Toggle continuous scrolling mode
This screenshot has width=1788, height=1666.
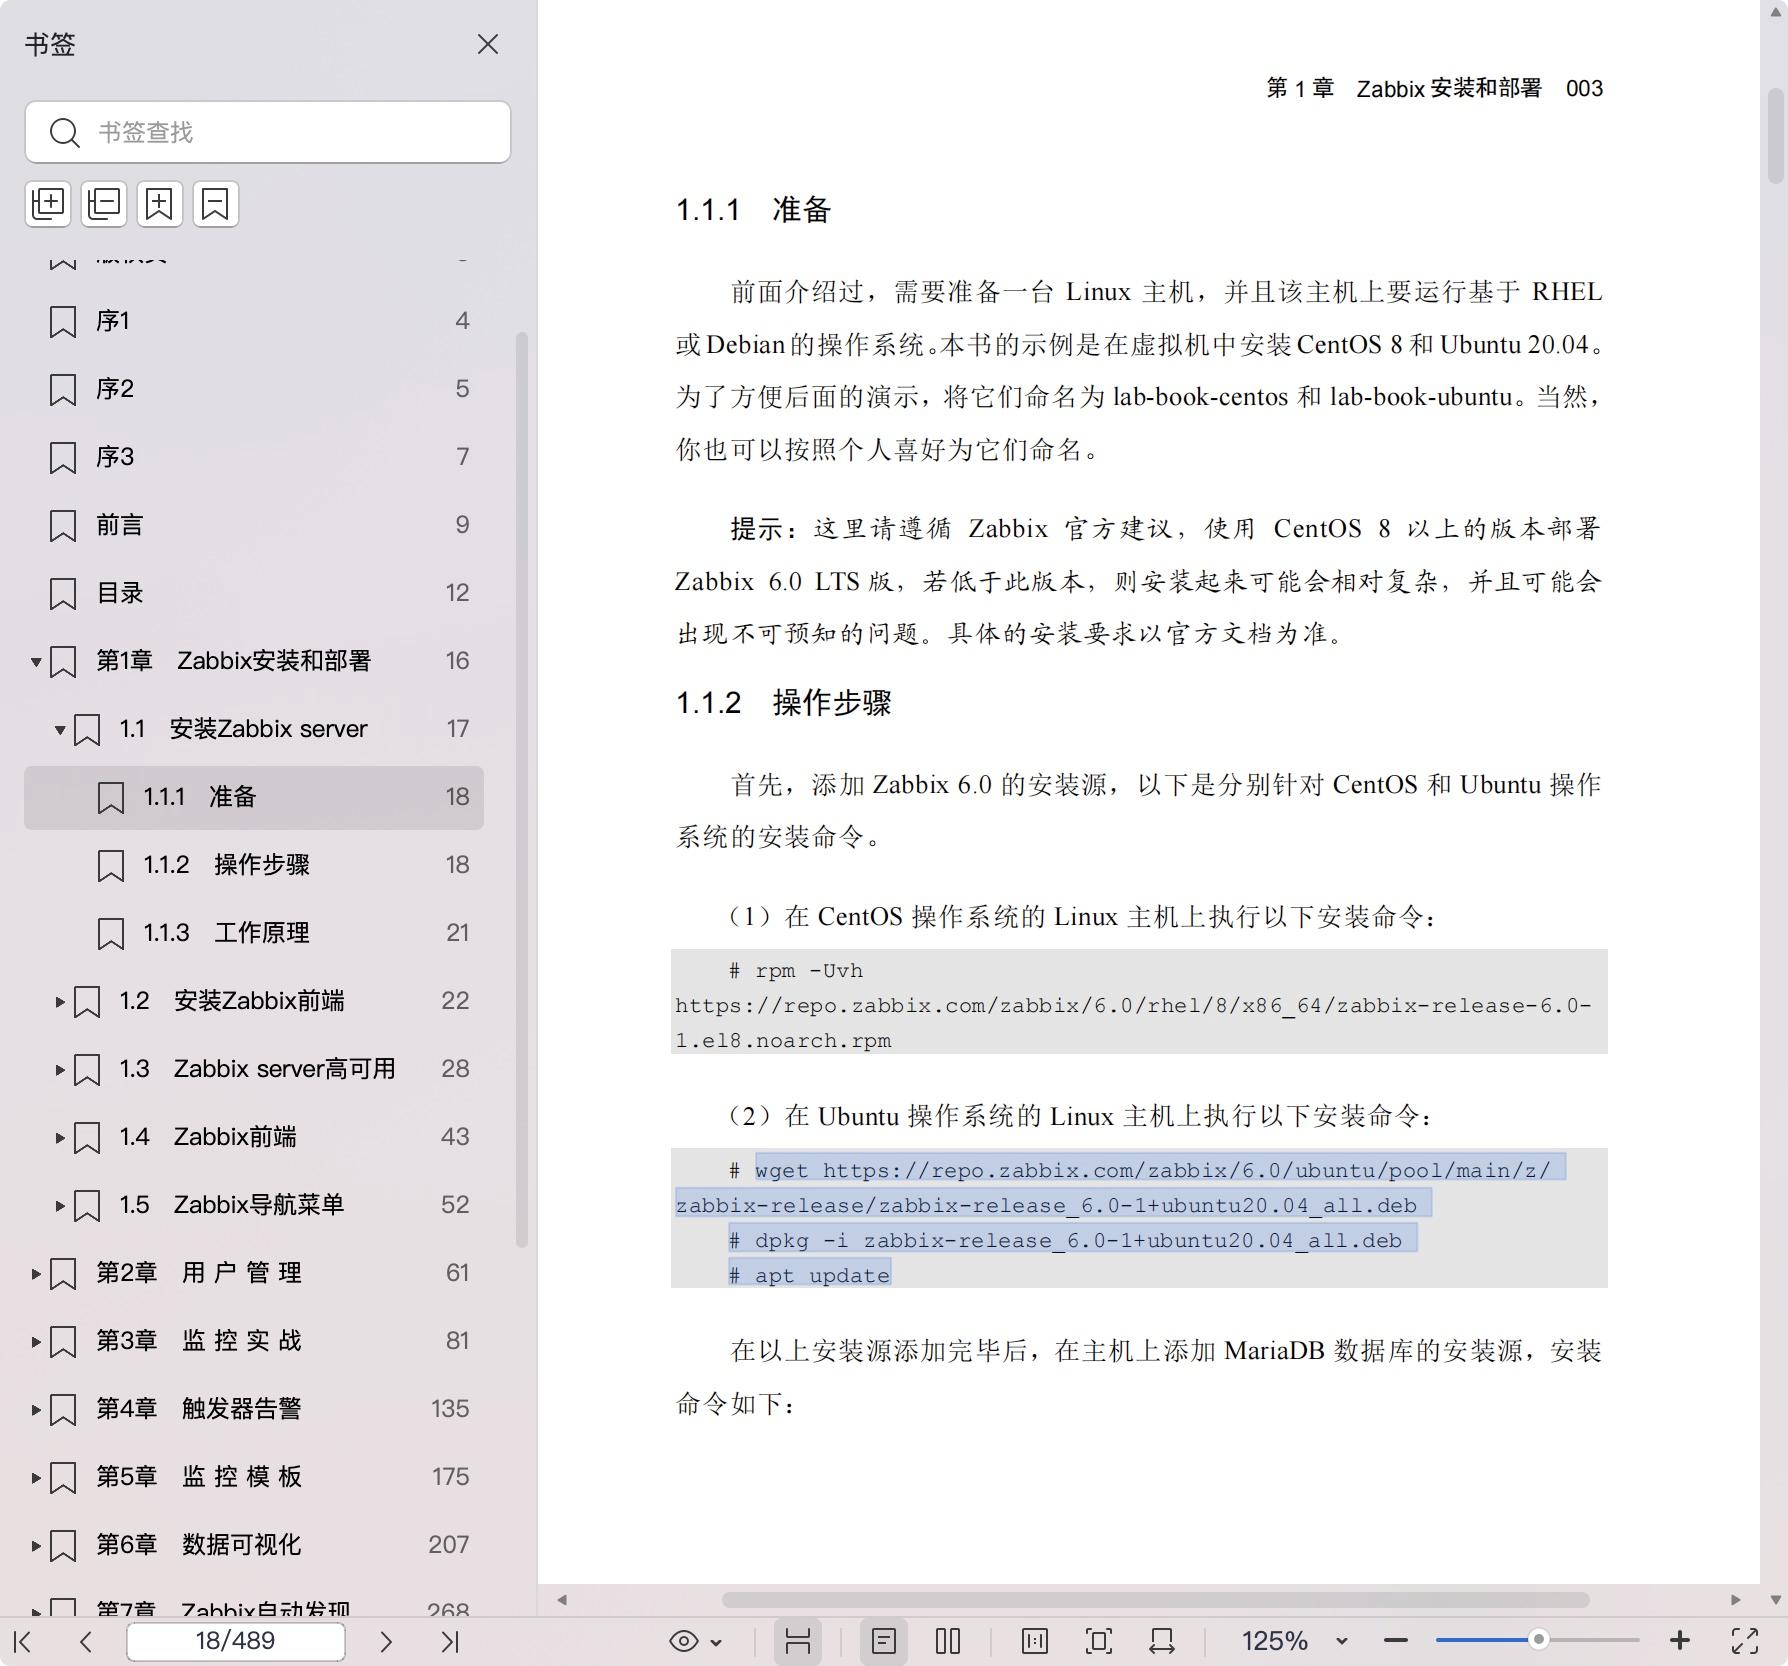[798, 1641]
